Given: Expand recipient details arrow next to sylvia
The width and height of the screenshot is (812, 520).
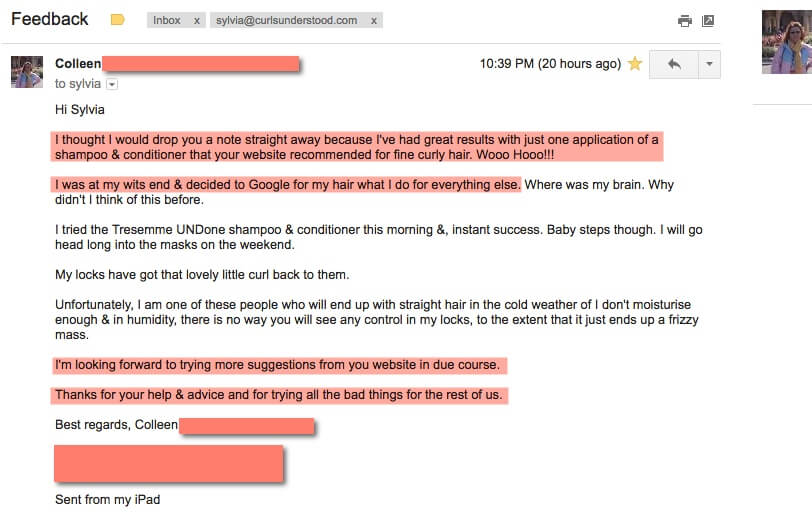Looking at the screenshot, I should [x=112, y=84].
